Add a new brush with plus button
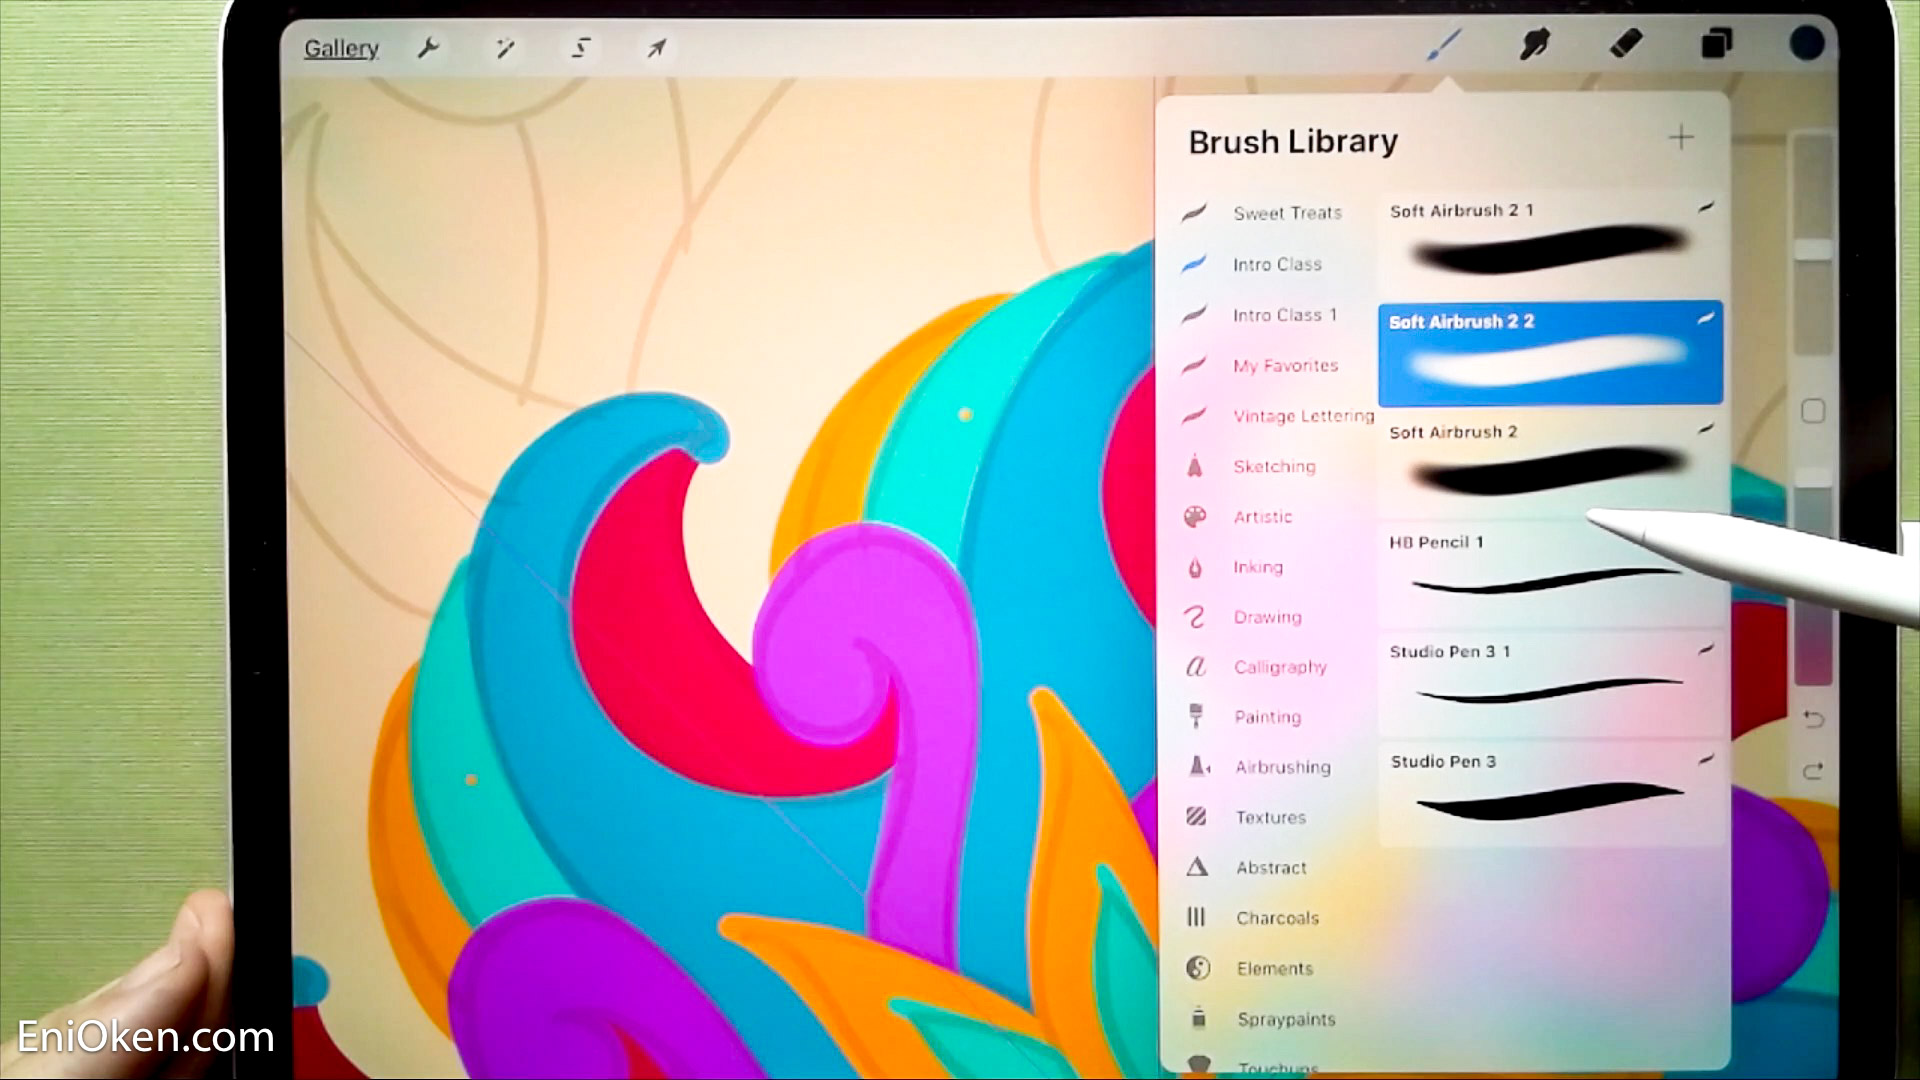This screenshot has width=1920, height=1080. 1681,138
